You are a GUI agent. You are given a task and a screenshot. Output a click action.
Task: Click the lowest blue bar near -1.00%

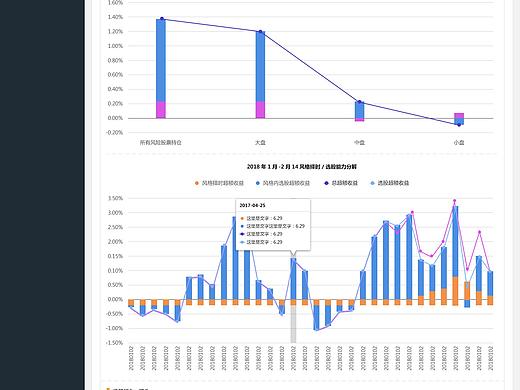(316, 318)
